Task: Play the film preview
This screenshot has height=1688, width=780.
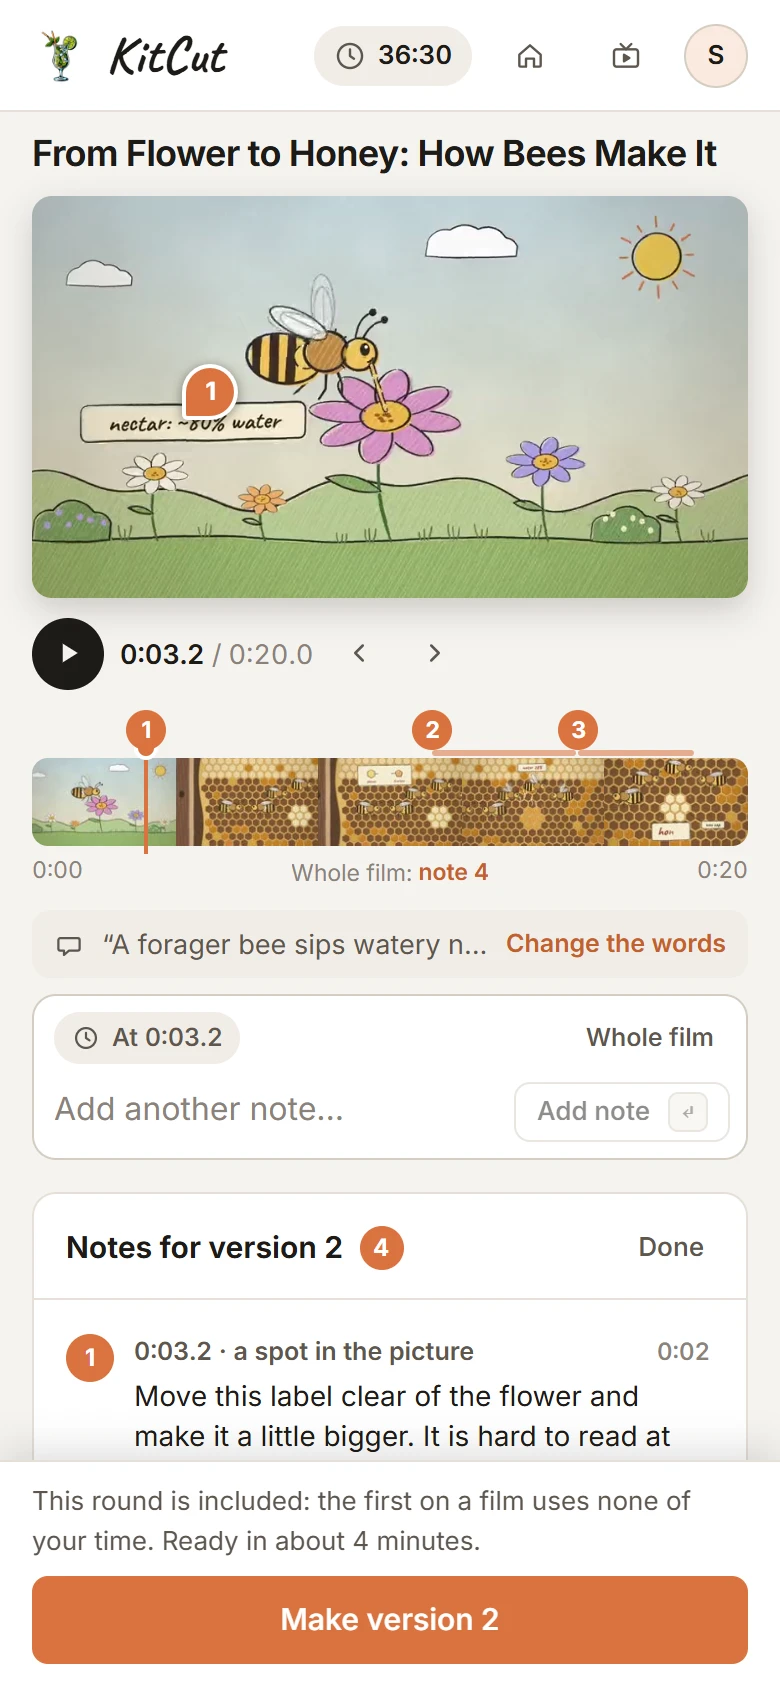Action: click(x=68, y=654)
